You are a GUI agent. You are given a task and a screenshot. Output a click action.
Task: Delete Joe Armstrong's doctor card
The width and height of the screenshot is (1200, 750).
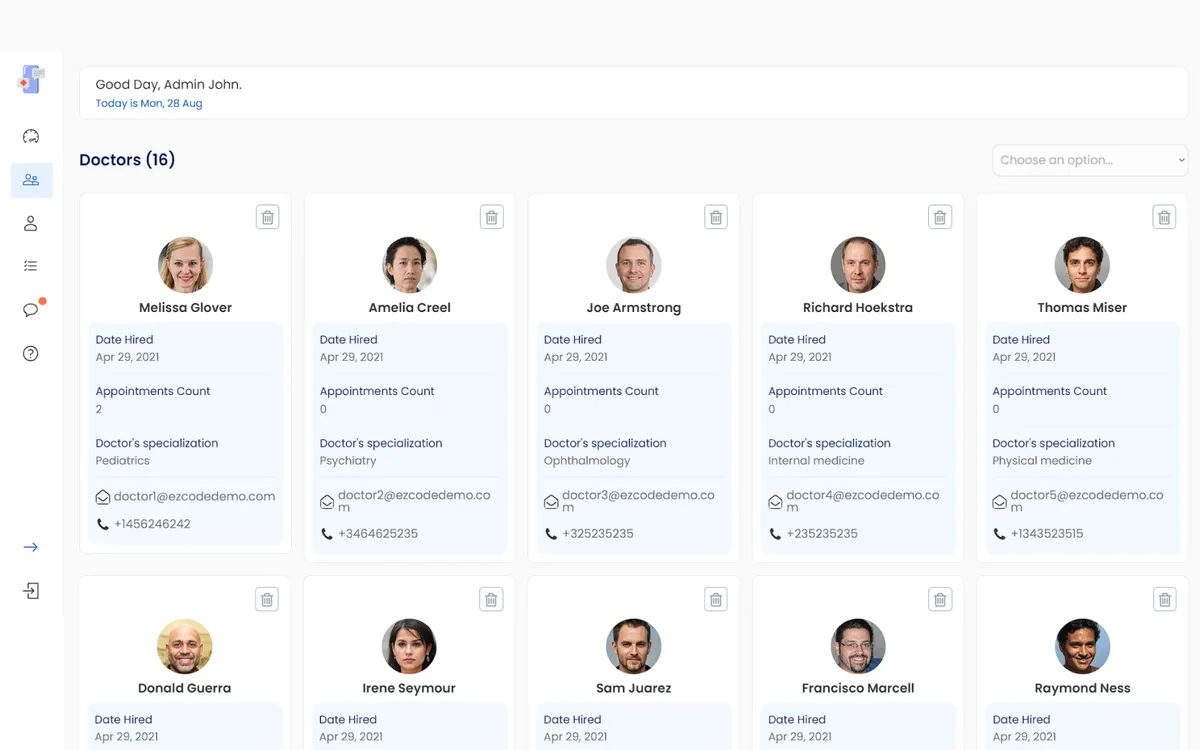click(x=715, y=217)
